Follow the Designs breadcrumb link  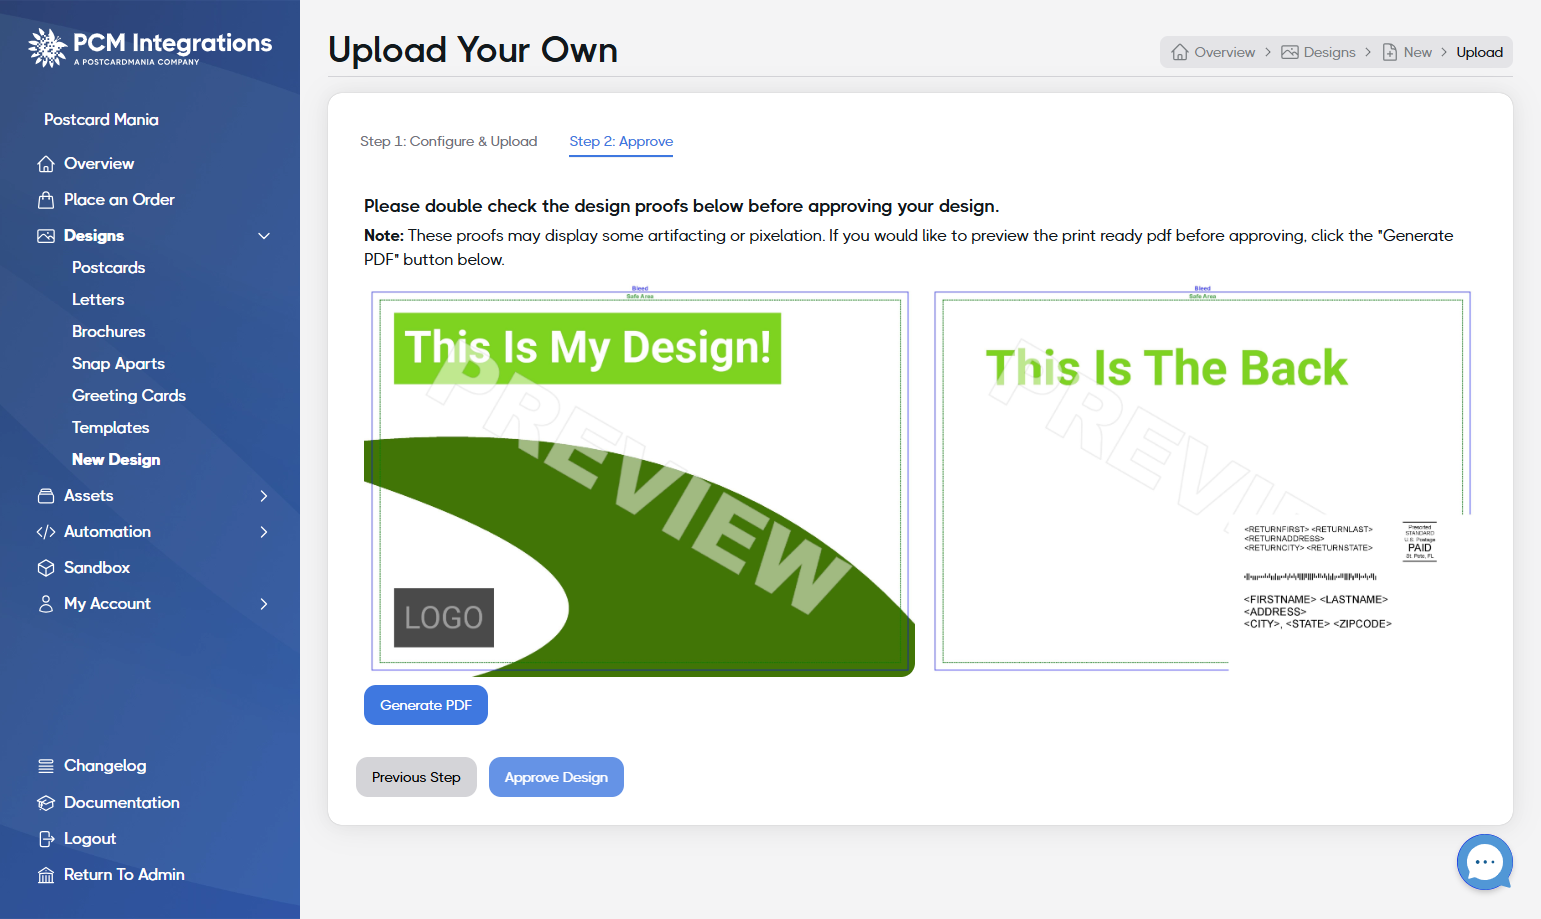click(x=1329, y=52)
